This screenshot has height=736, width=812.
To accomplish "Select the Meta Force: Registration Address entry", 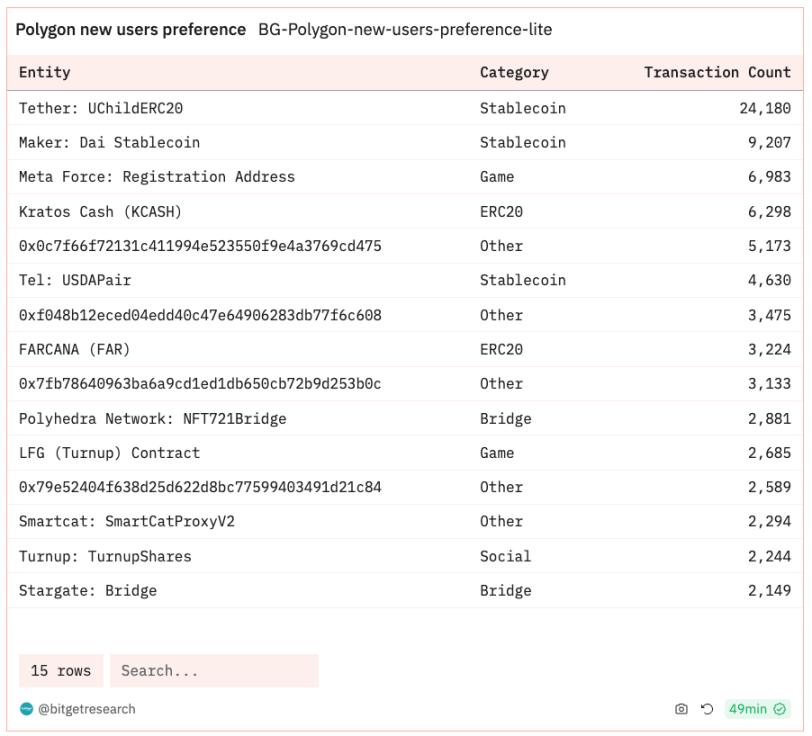I will pos(157,177).
